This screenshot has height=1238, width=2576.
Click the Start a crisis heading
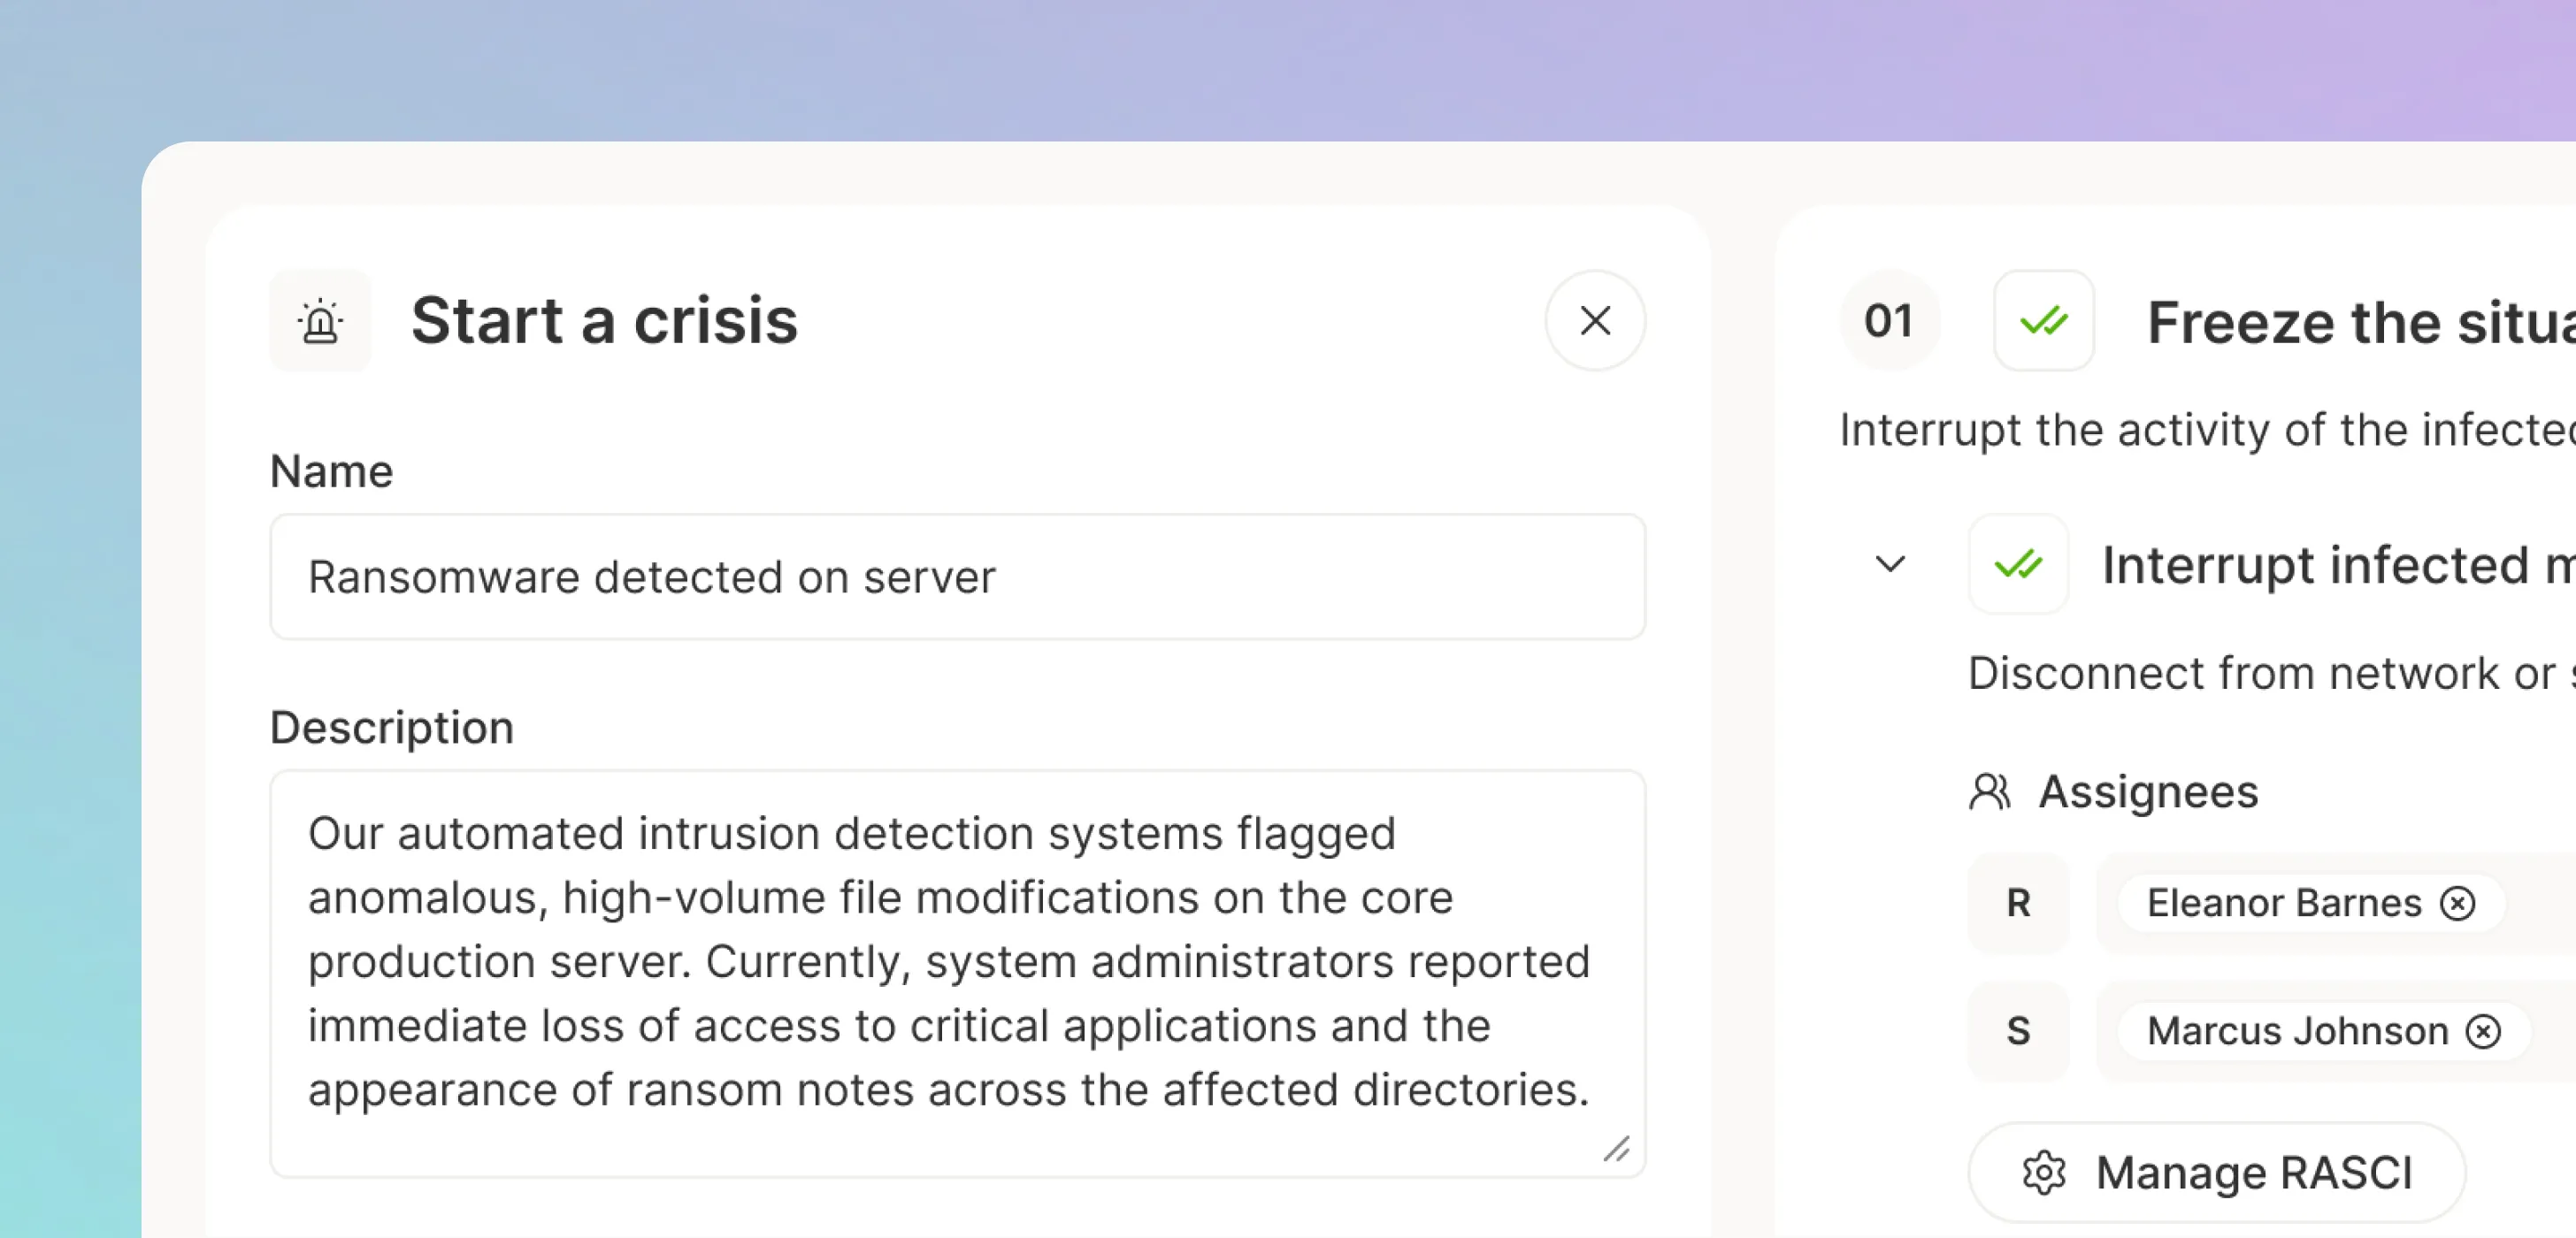[604, 321]
